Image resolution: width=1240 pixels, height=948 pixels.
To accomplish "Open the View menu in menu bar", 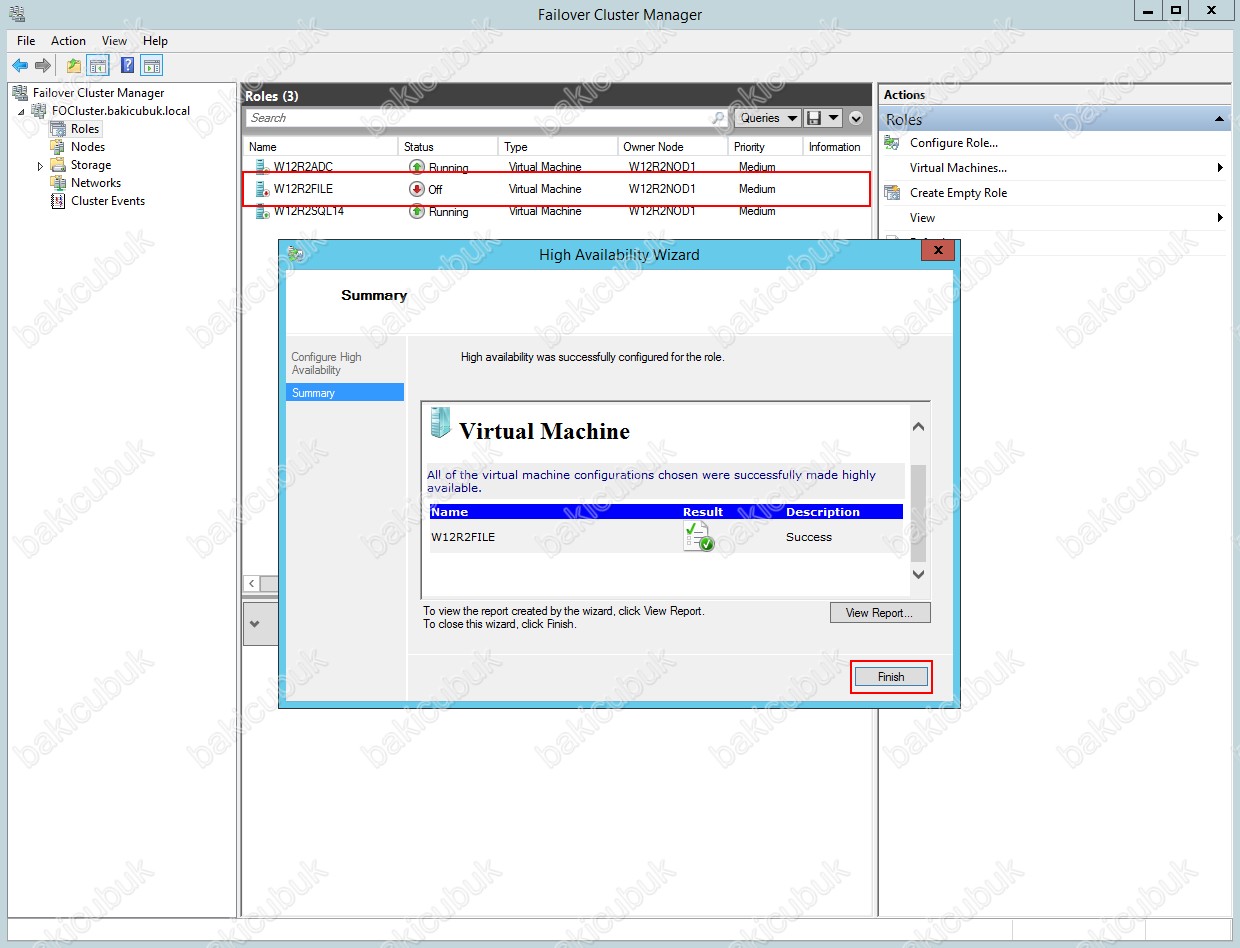I will [114, 41].
